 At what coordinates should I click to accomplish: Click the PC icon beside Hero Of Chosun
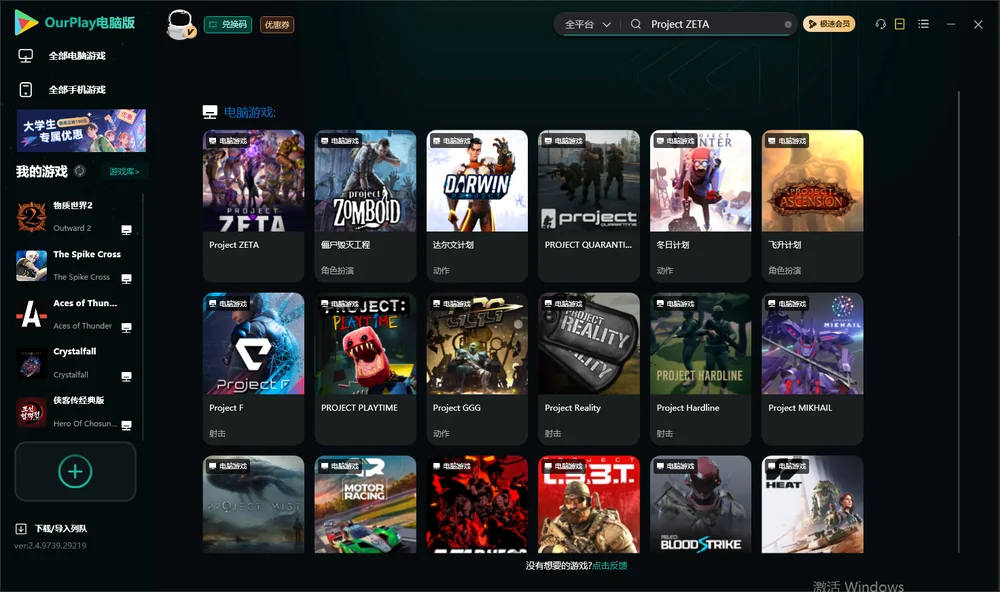(126, 426)
